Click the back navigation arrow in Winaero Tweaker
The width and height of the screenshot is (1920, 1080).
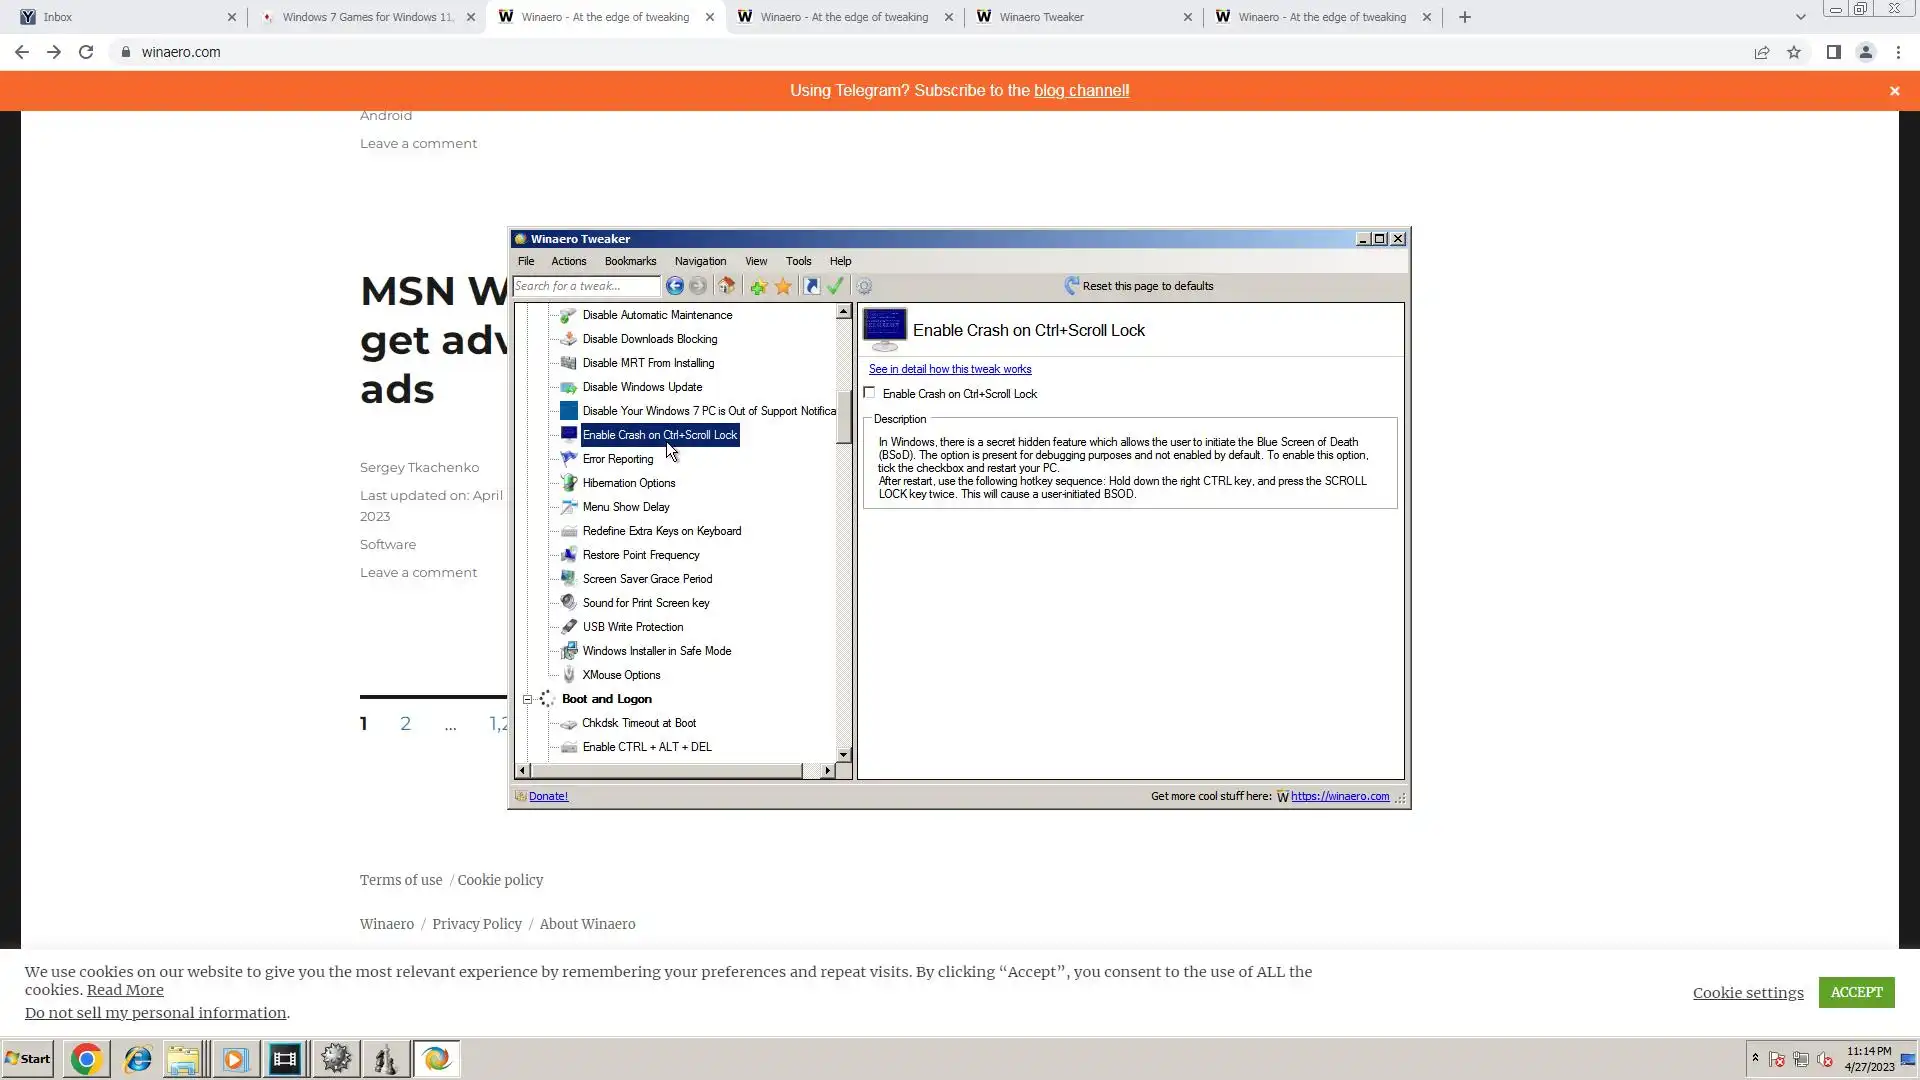click(675, 286)
